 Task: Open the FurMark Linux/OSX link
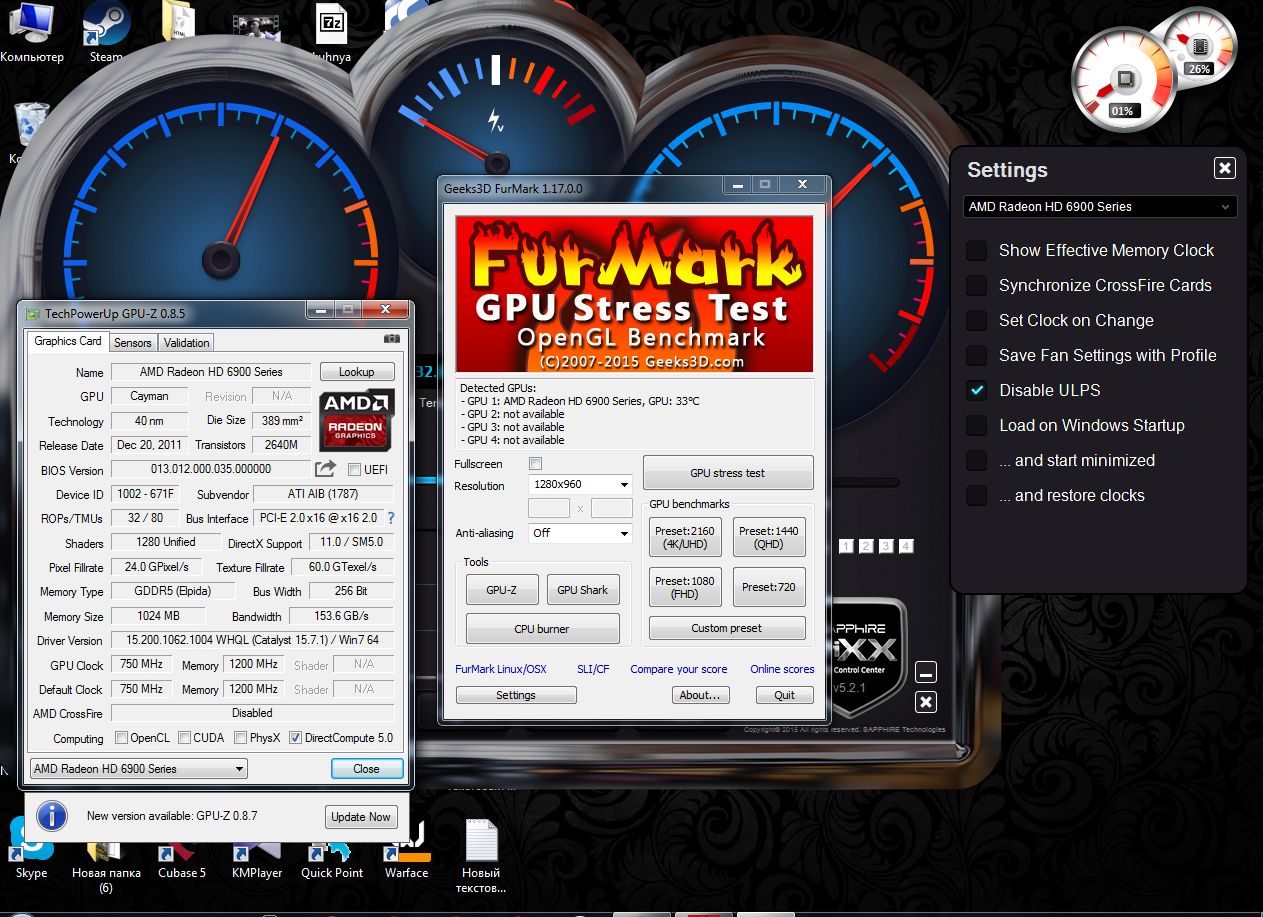(501, 669)
